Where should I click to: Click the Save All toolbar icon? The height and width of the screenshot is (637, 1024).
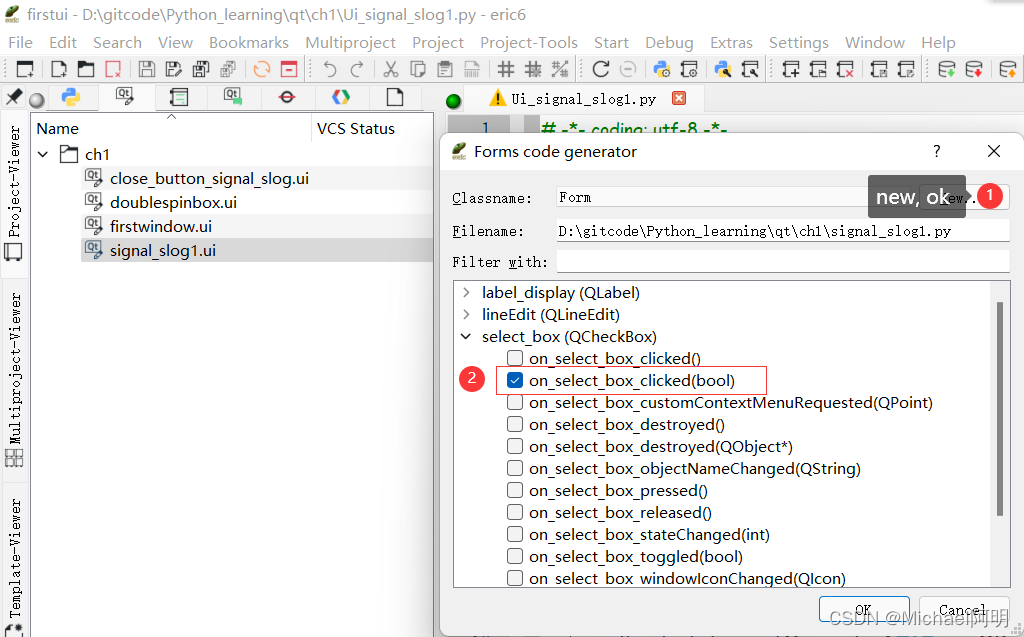pyautogui.click(x=201, y=69)
